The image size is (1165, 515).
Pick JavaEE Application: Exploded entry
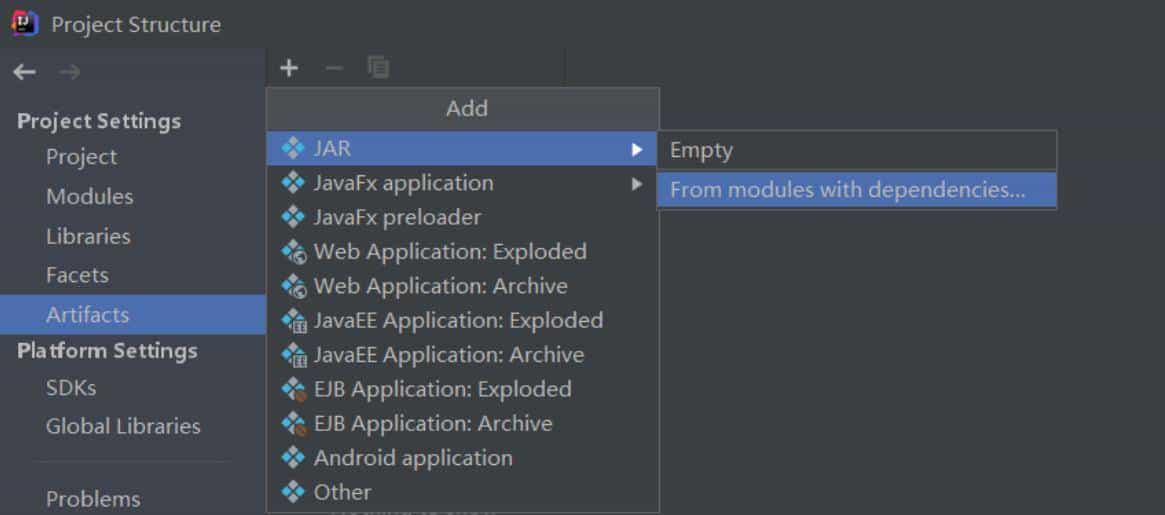click(x=457, y=321)
